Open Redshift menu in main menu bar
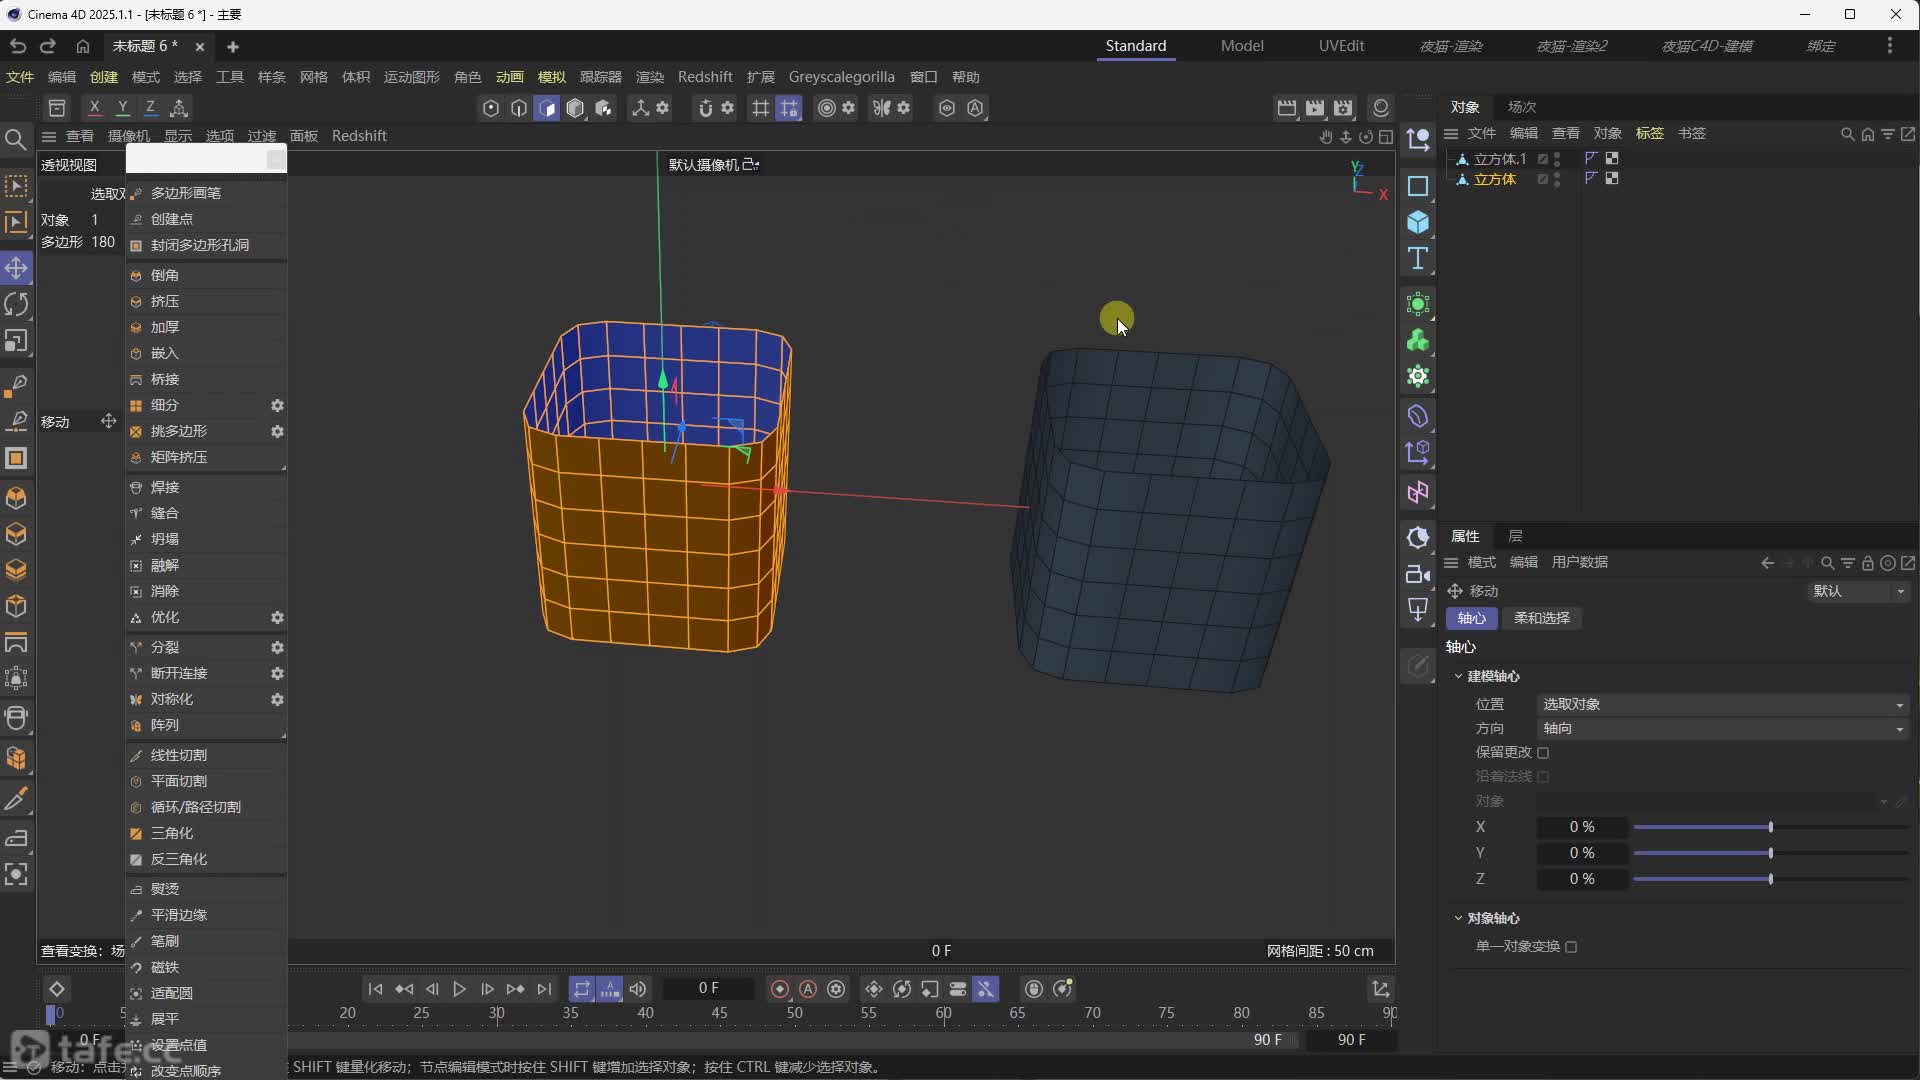 [x=705, y=77]
